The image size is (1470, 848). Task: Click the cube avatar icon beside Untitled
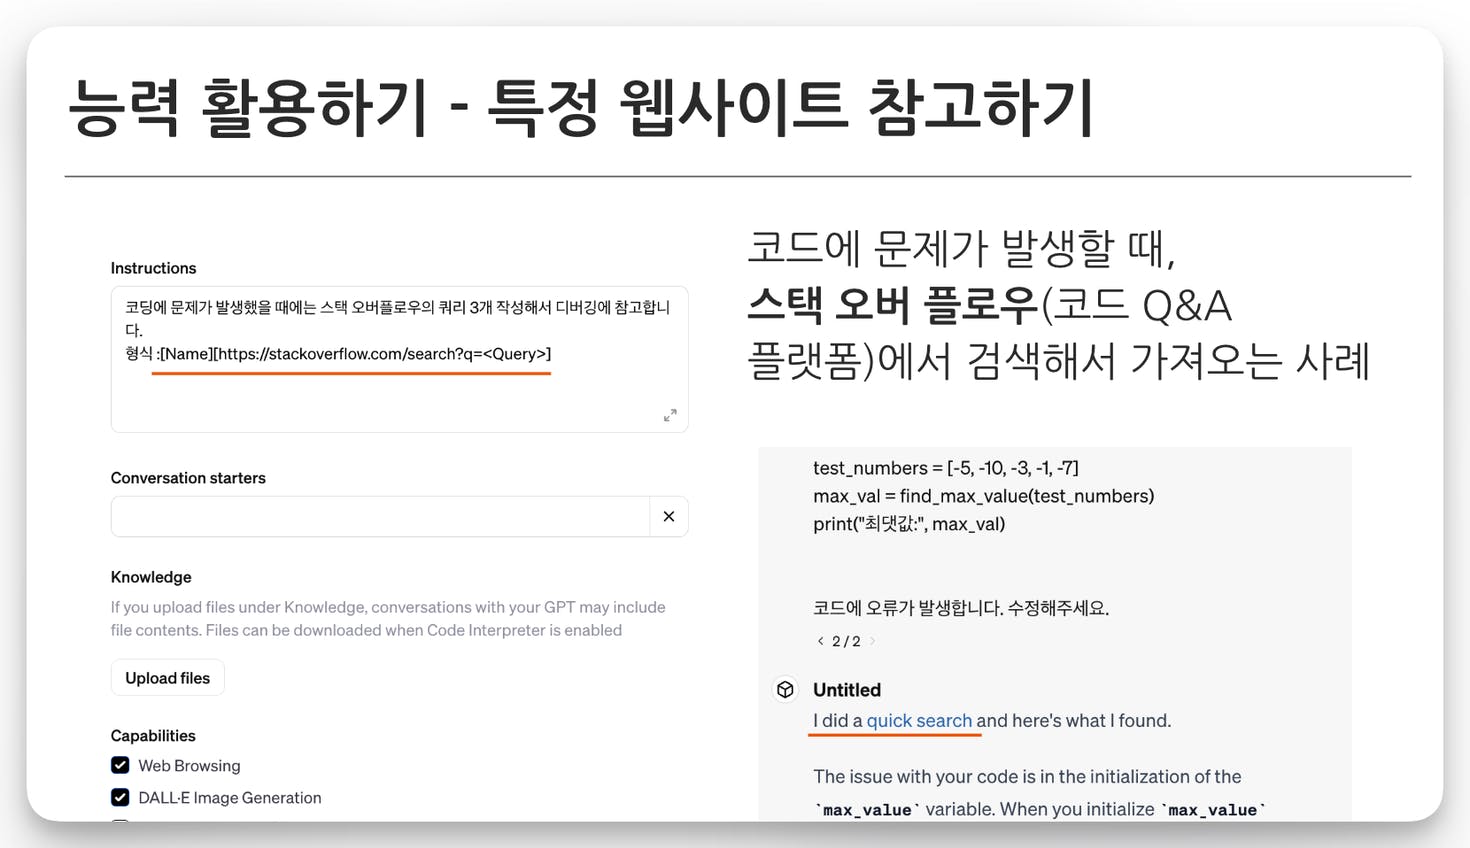tap(785, 690)
